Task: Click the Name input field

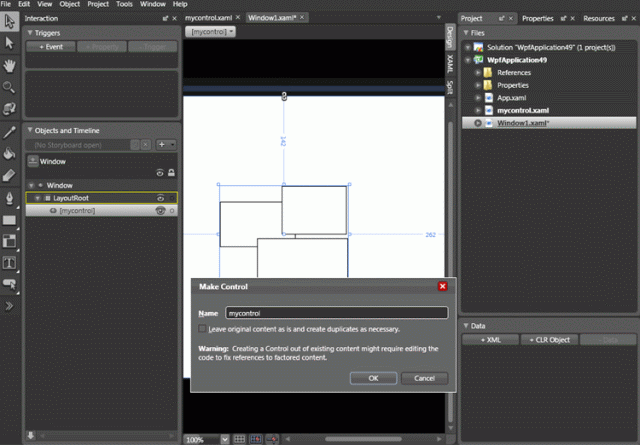Action: click(335, 314)
